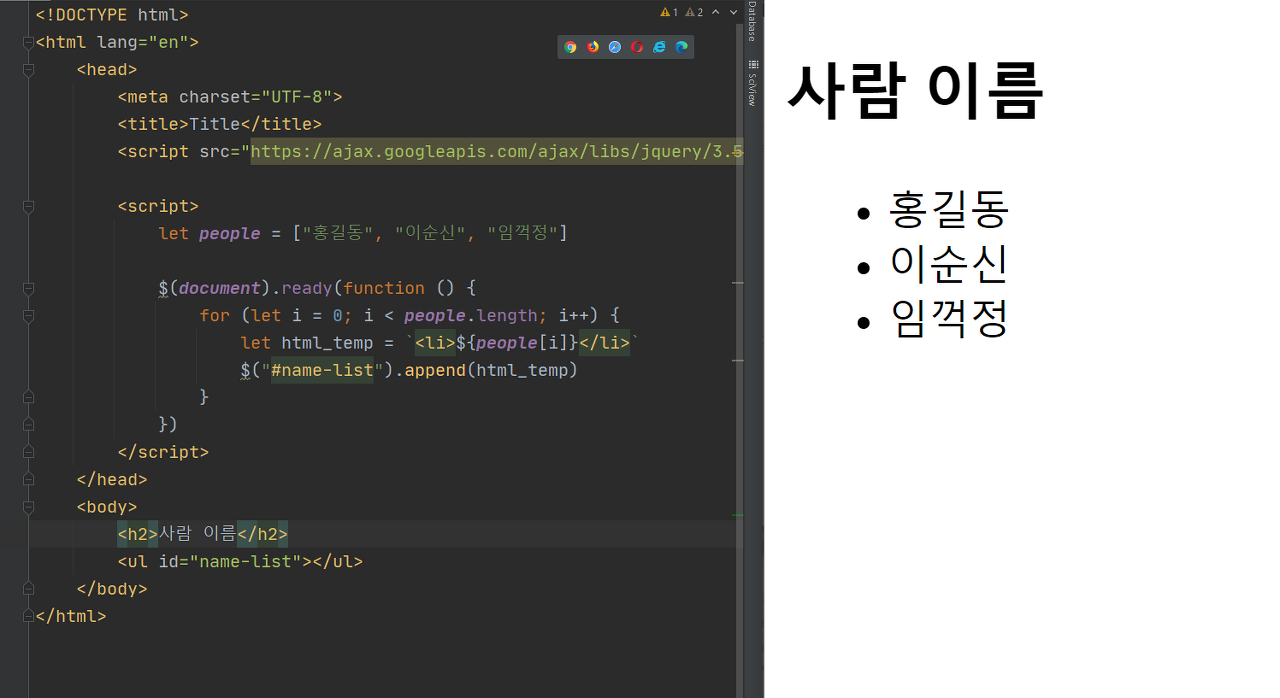Viewport: 1280px width, 698px height.
Task: Click the "#name-list" selector string
Action: (x=322, y=370)
